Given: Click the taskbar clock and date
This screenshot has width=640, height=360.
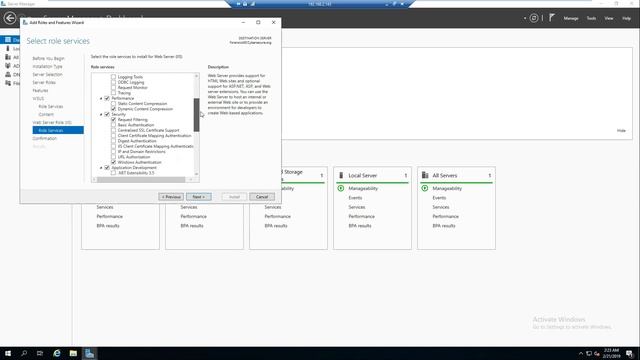Looking at the screenshot, I should click(611, 353).
